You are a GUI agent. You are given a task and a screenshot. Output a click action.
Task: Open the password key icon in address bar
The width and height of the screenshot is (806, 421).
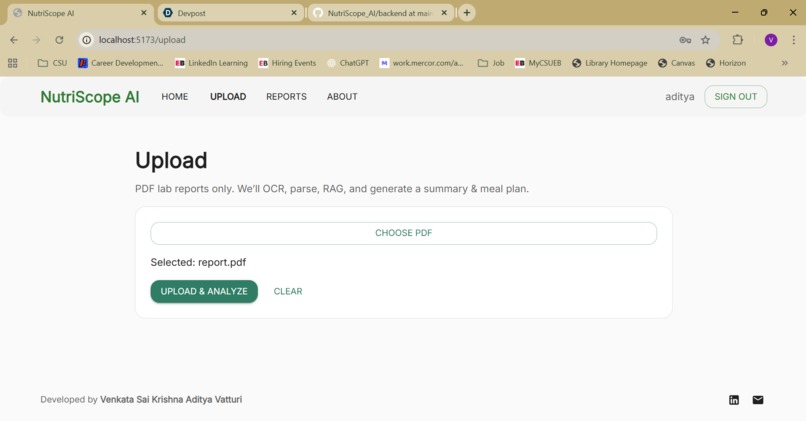point(685,40)
